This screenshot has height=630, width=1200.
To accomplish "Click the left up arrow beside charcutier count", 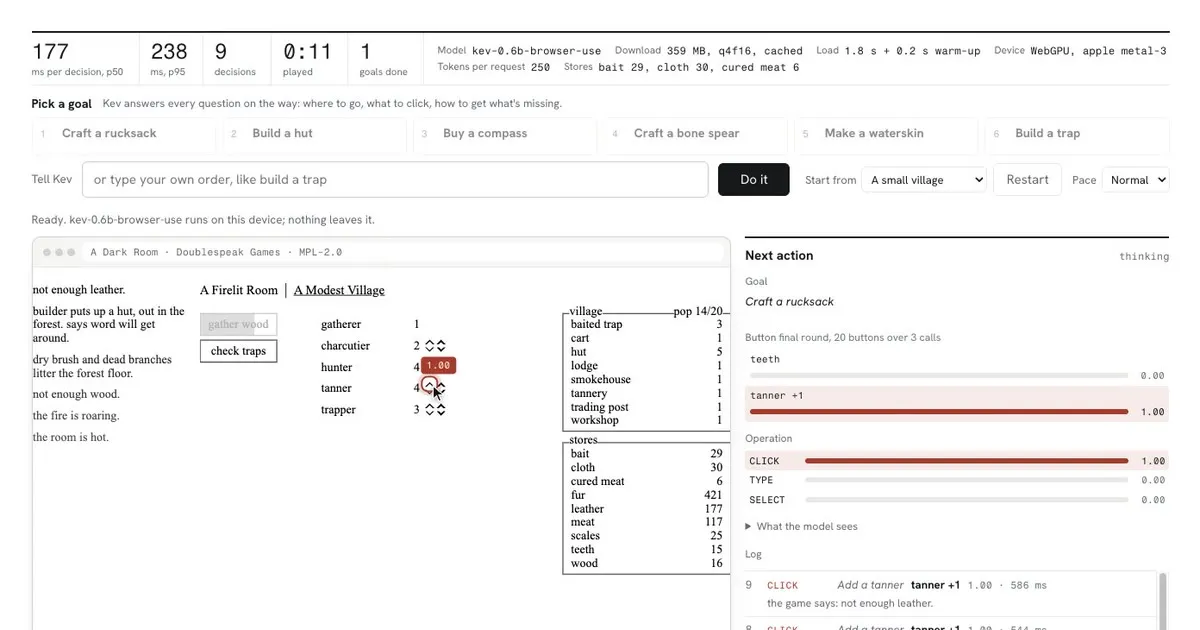I will (430, 342).
